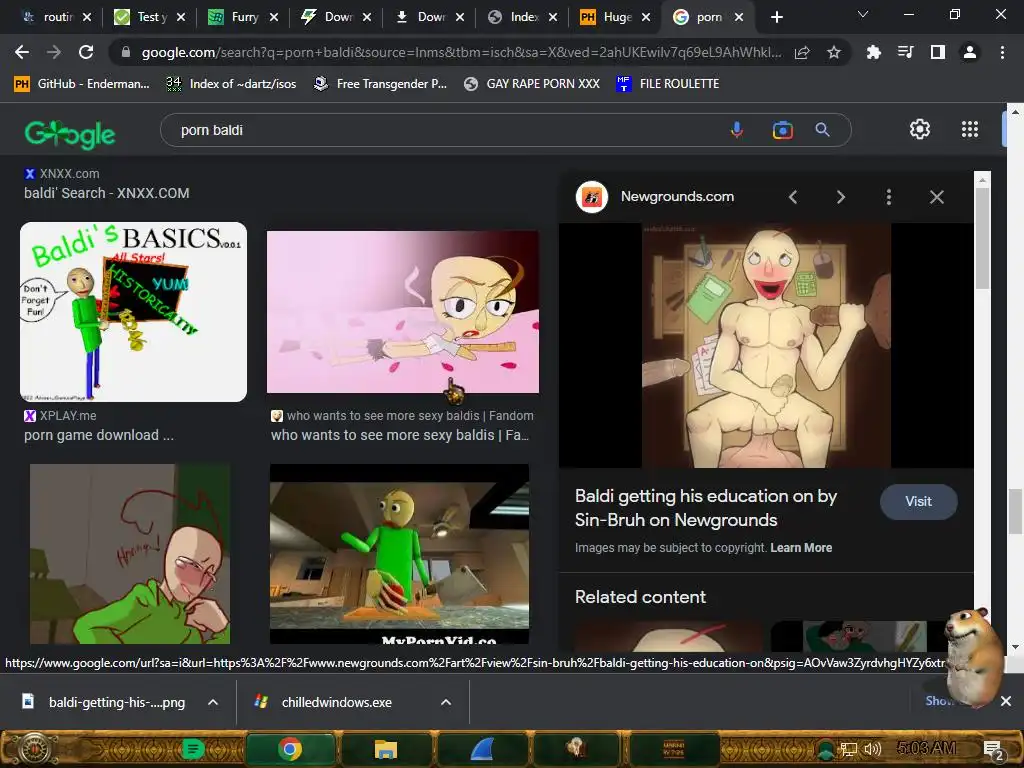The width and height of the screenshot is (1024, 768).
Task: Toggle the browser side panel icon
Action: coord(937,52)
